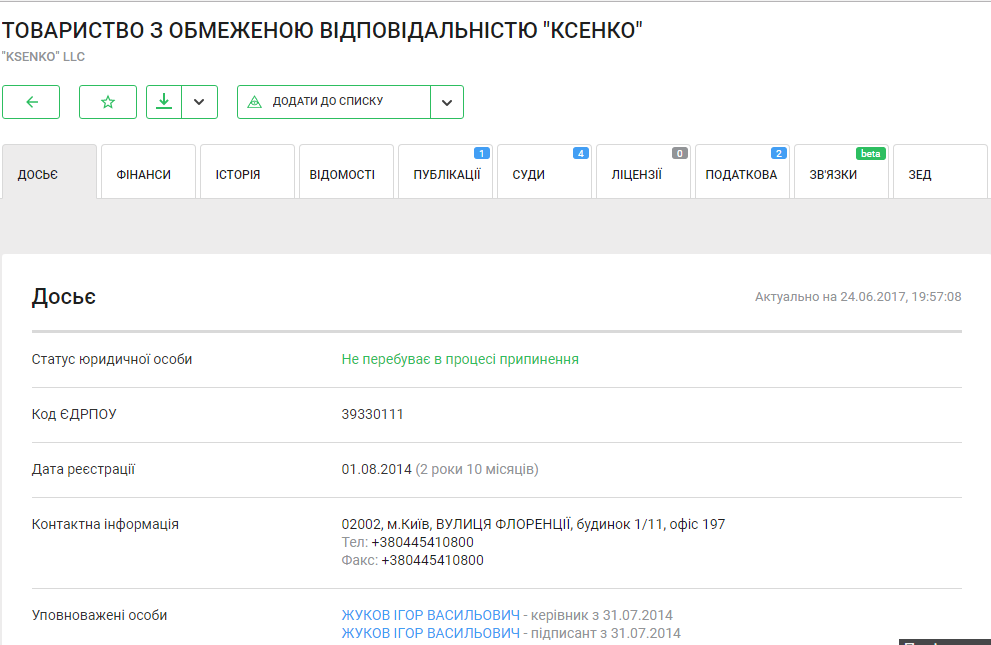The height and width of the screenshot is (645, 991).
Task: Click the phone number after Тел
Action: (x=422, y=542)
